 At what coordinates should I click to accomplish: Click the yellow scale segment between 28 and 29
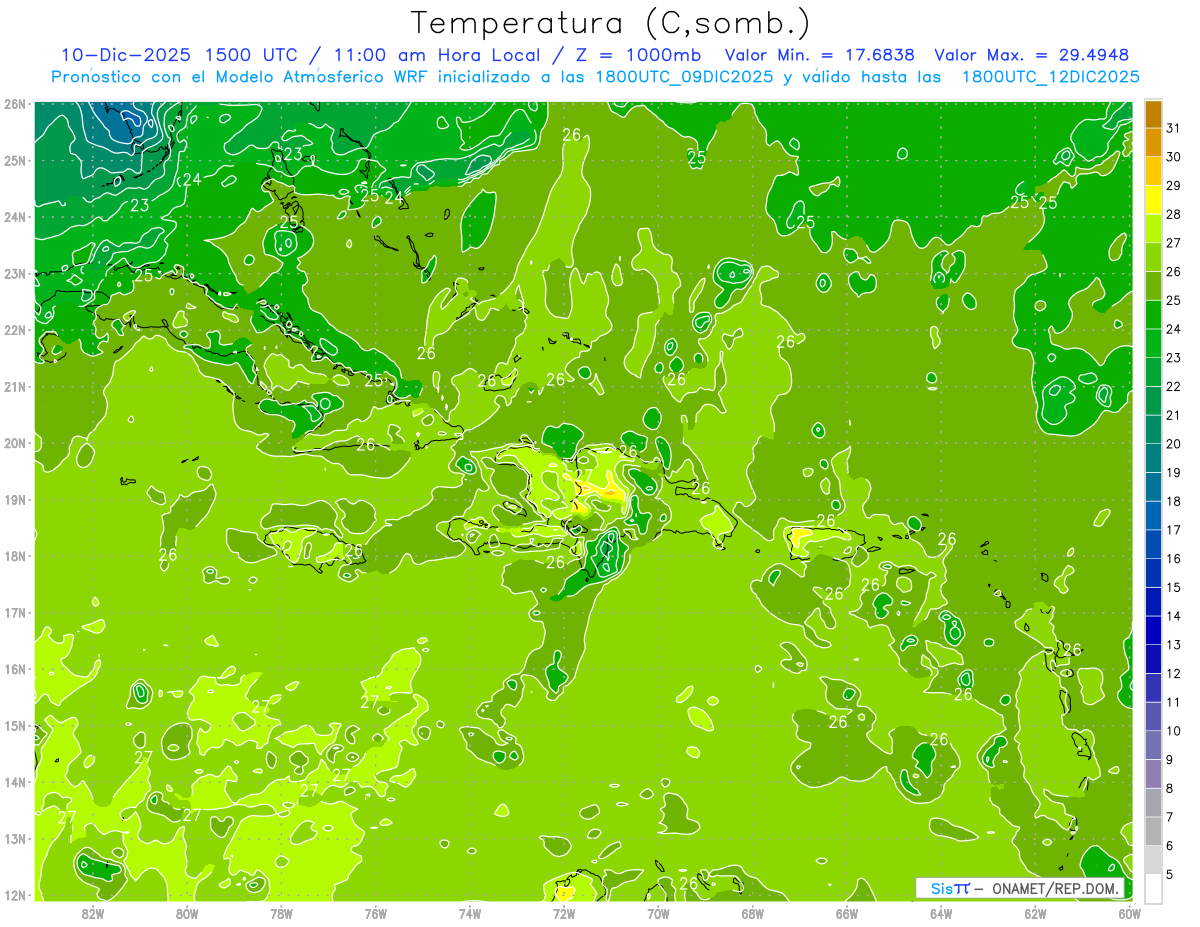(x=1153, y=200)
